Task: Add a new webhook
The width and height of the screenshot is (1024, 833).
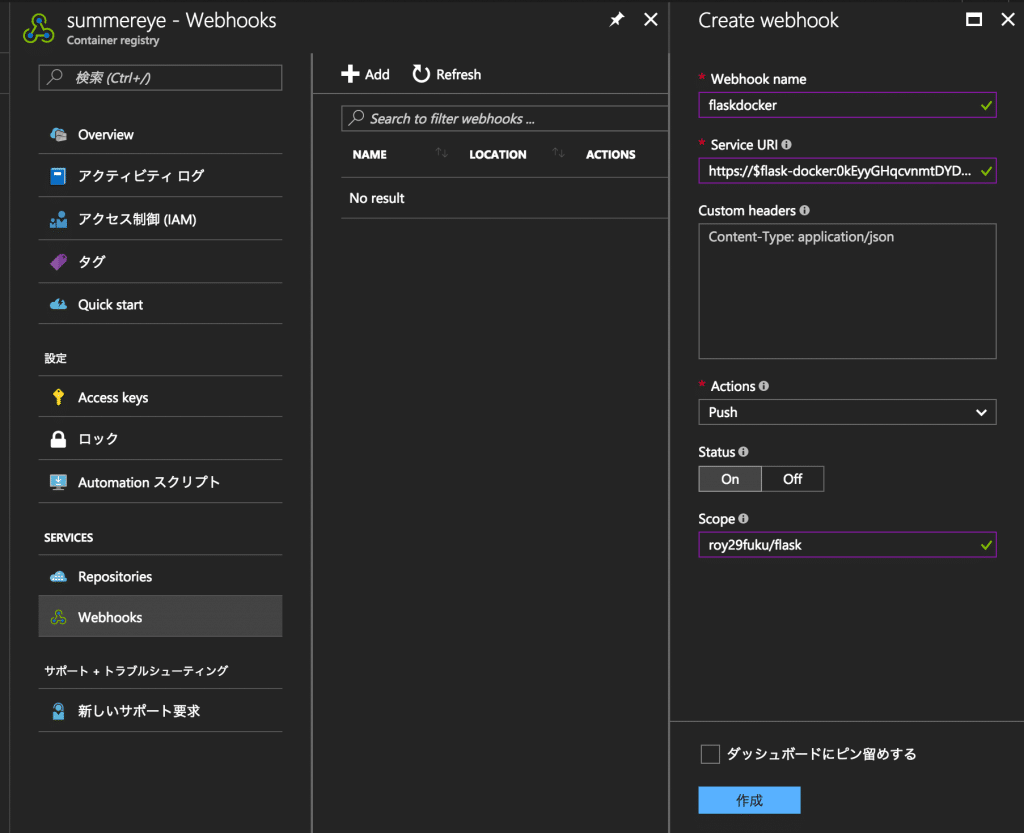Action: (365, 74)
